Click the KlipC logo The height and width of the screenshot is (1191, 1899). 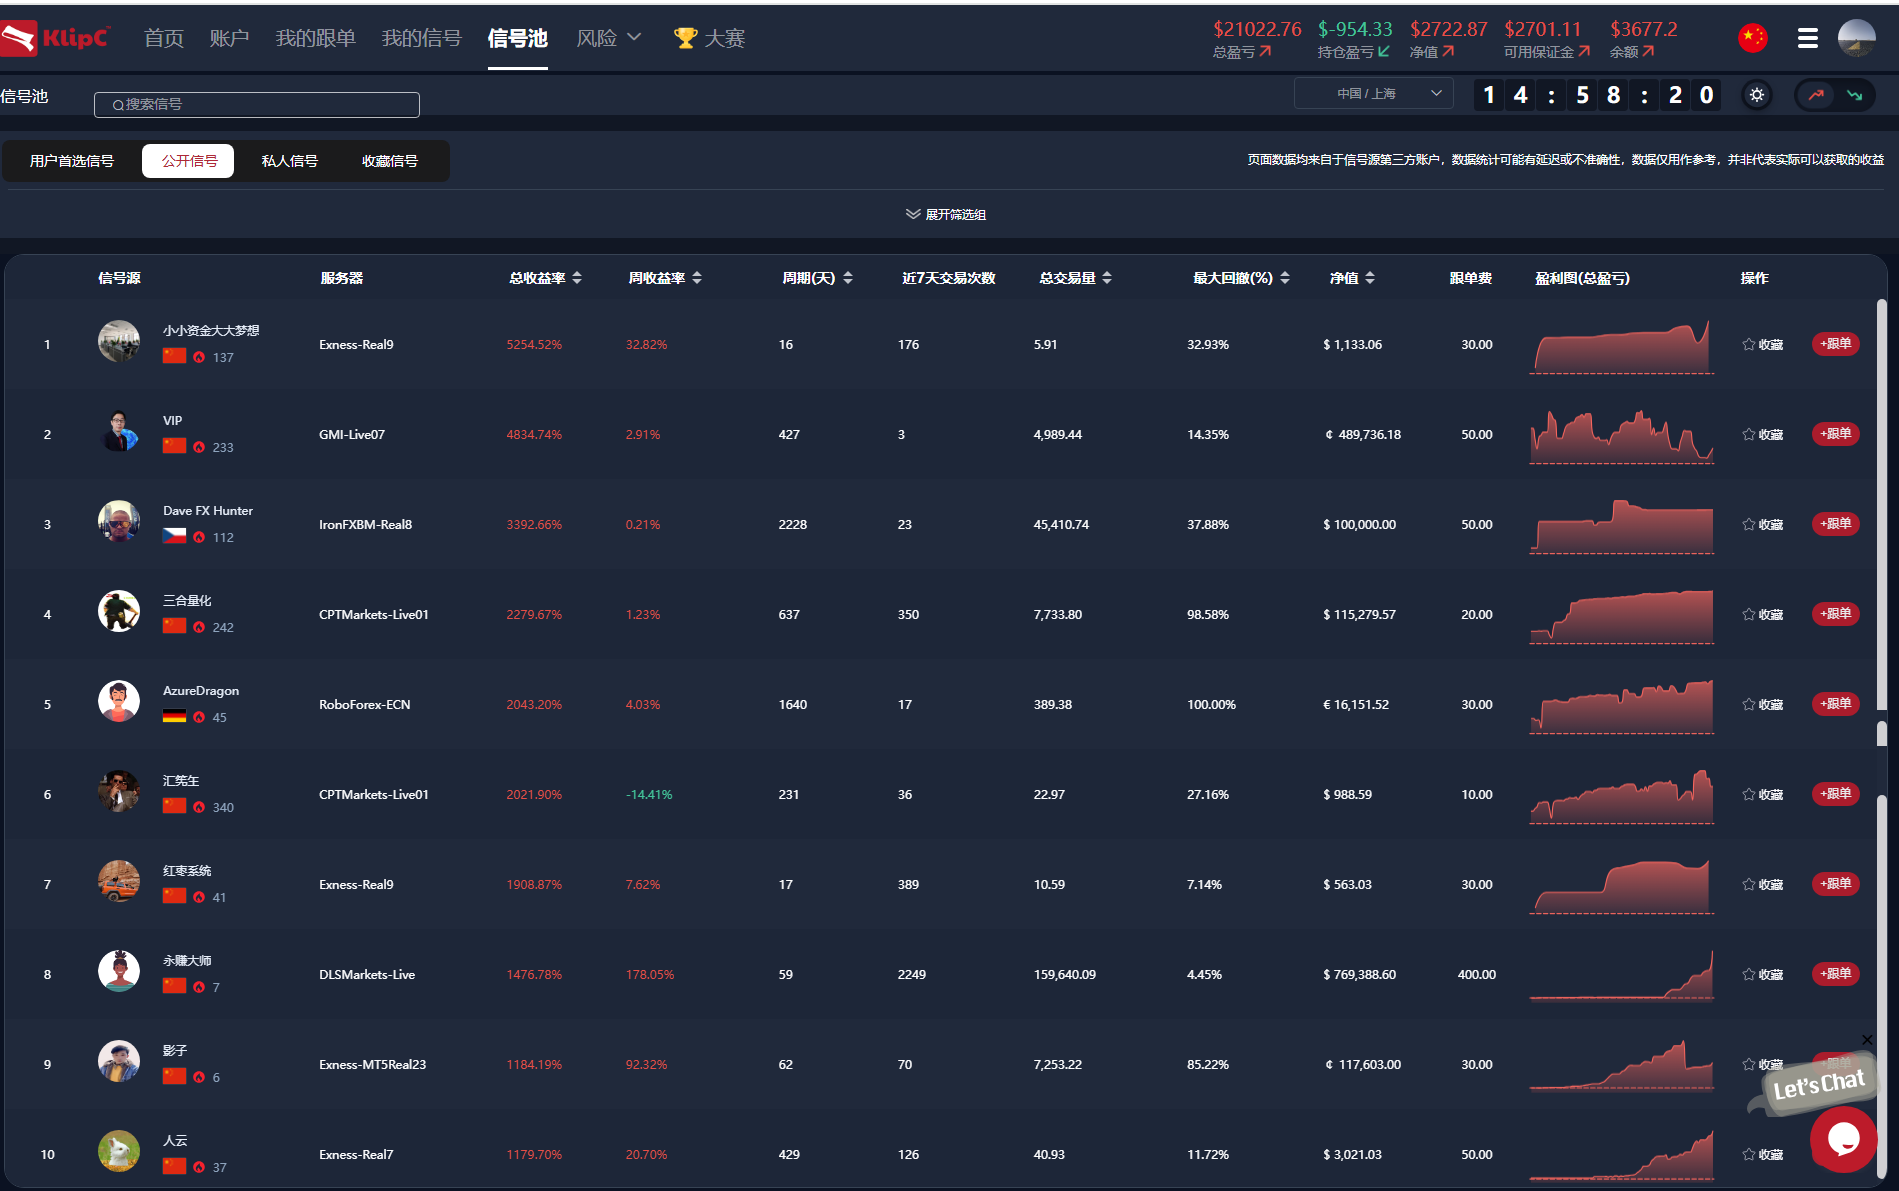click(55, 38)
